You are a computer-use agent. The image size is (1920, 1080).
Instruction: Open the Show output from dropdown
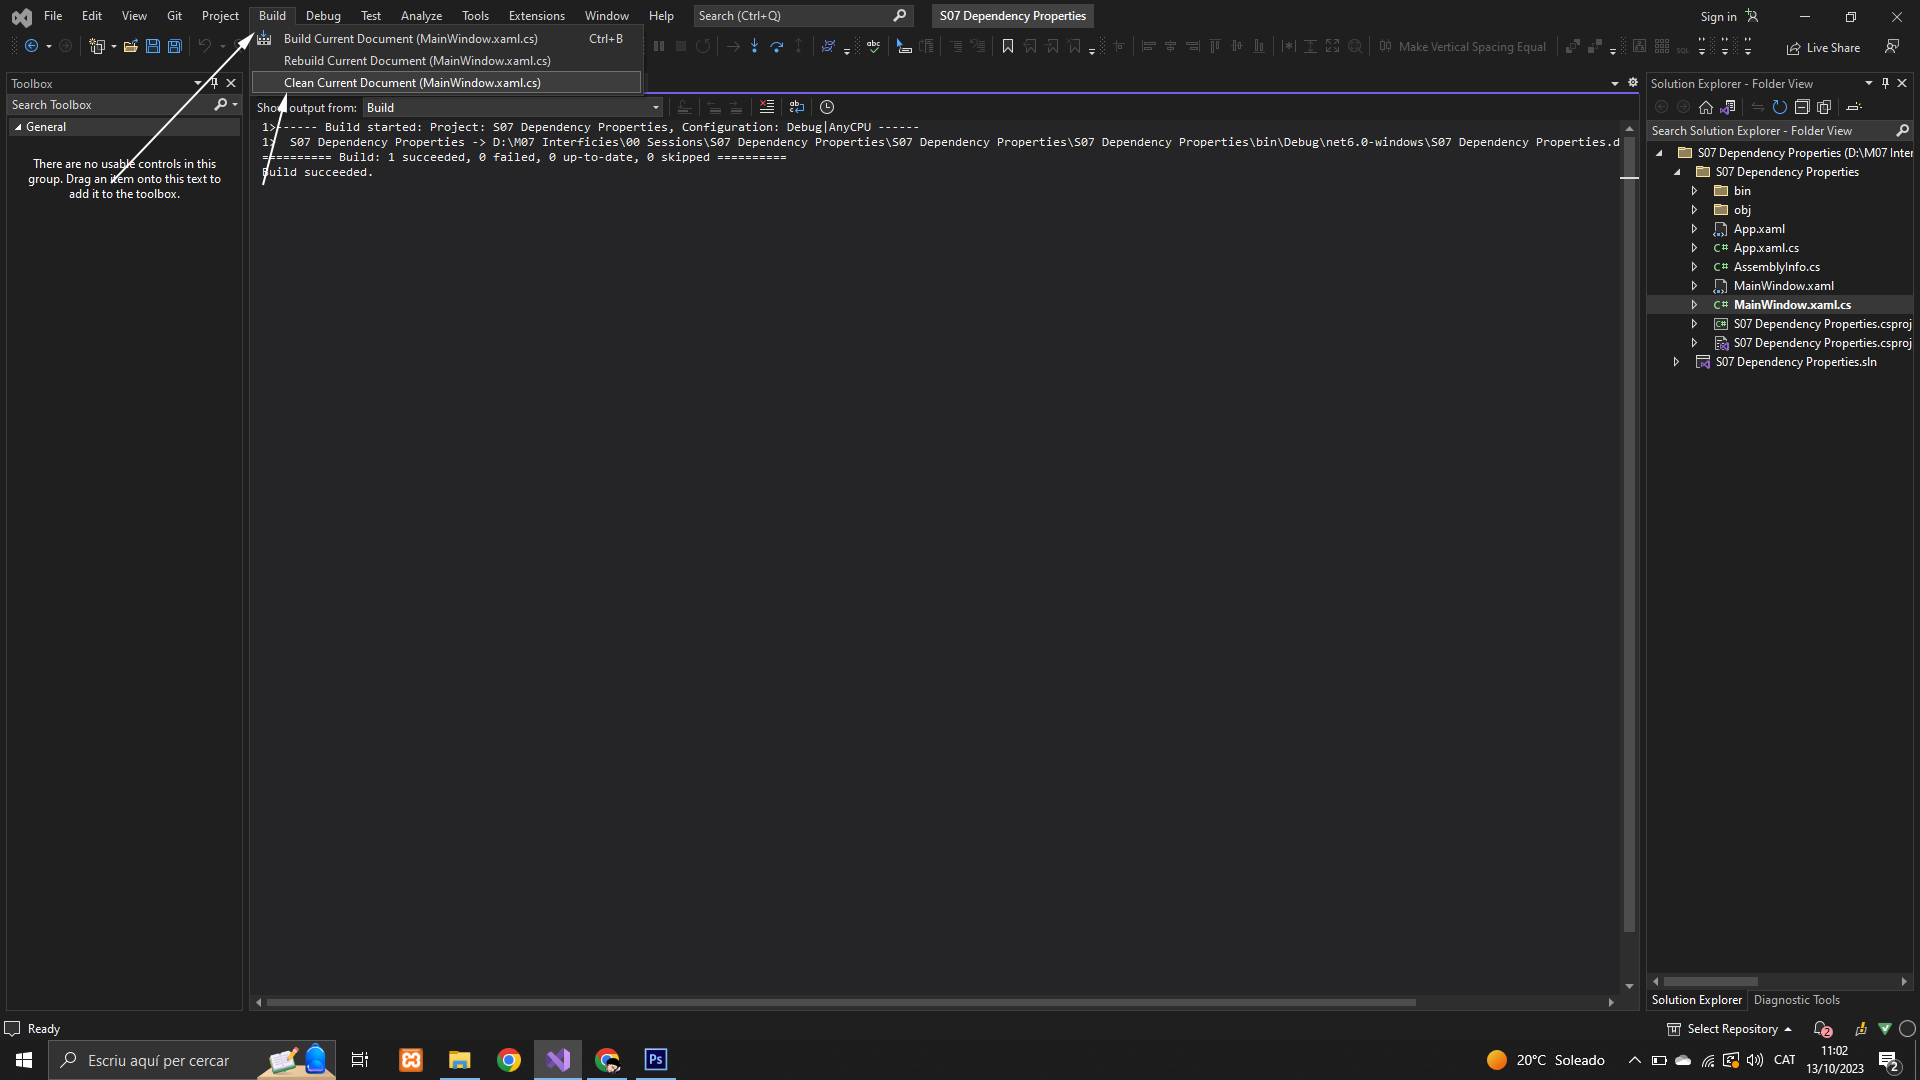pos(656,107)
